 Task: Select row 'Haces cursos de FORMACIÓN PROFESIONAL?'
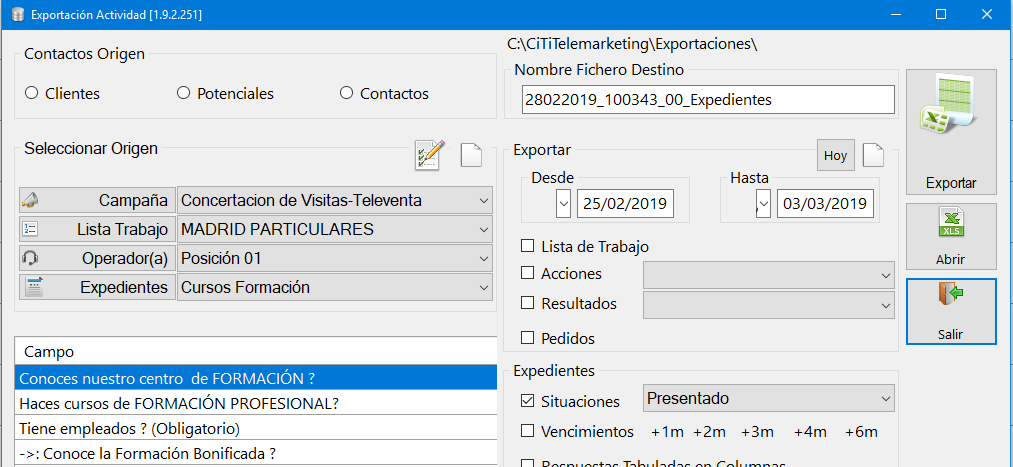pos(256,402)
